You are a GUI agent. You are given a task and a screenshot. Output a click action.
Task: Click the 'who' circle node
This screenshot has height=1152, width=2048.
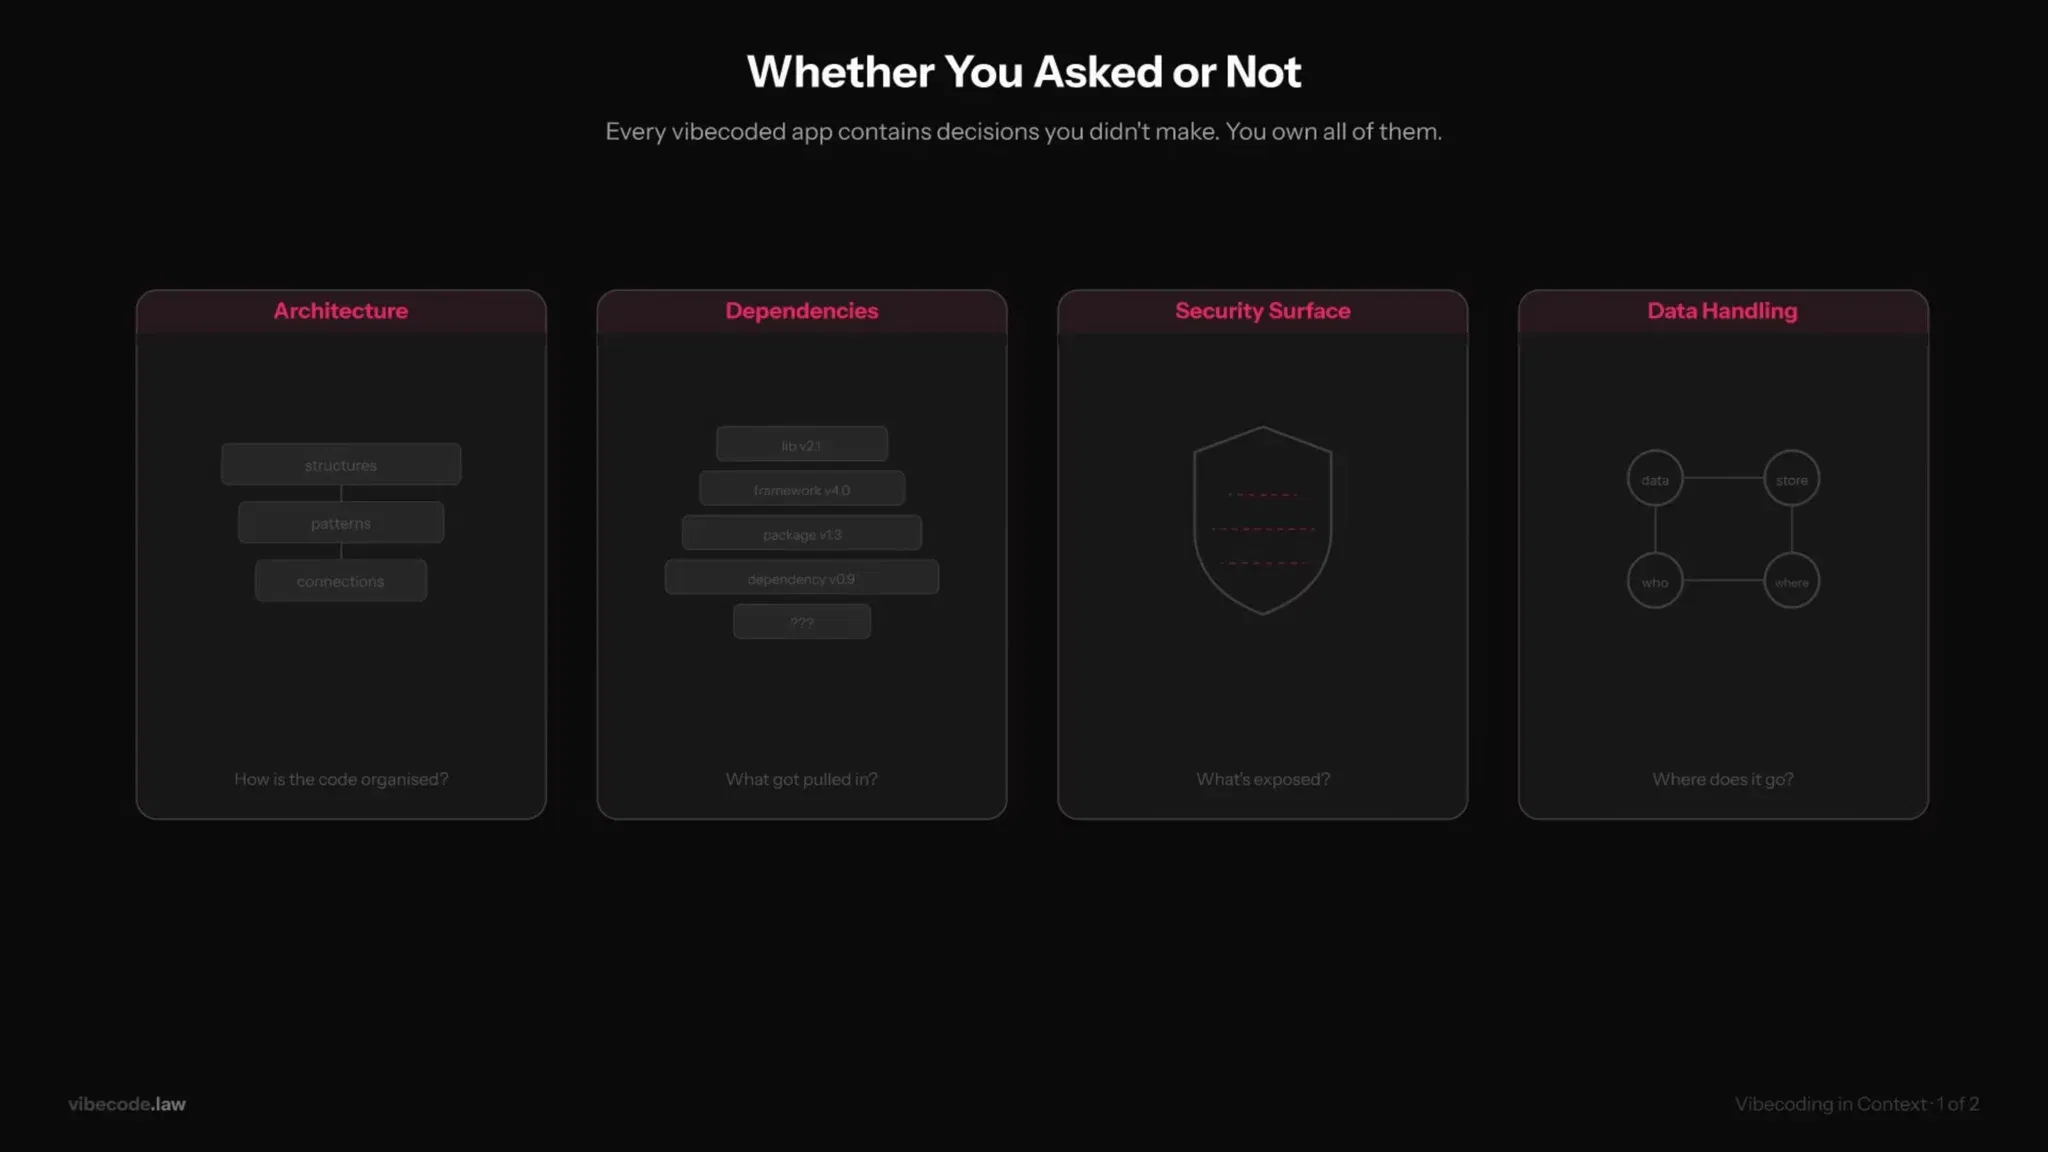[1655, 581]
